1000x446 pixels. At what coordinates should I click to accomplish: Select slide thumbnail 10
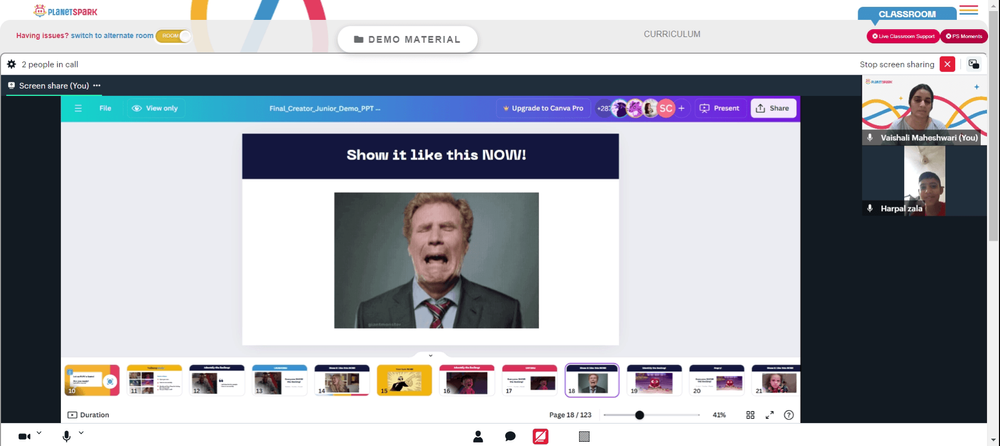coord(92,380)
